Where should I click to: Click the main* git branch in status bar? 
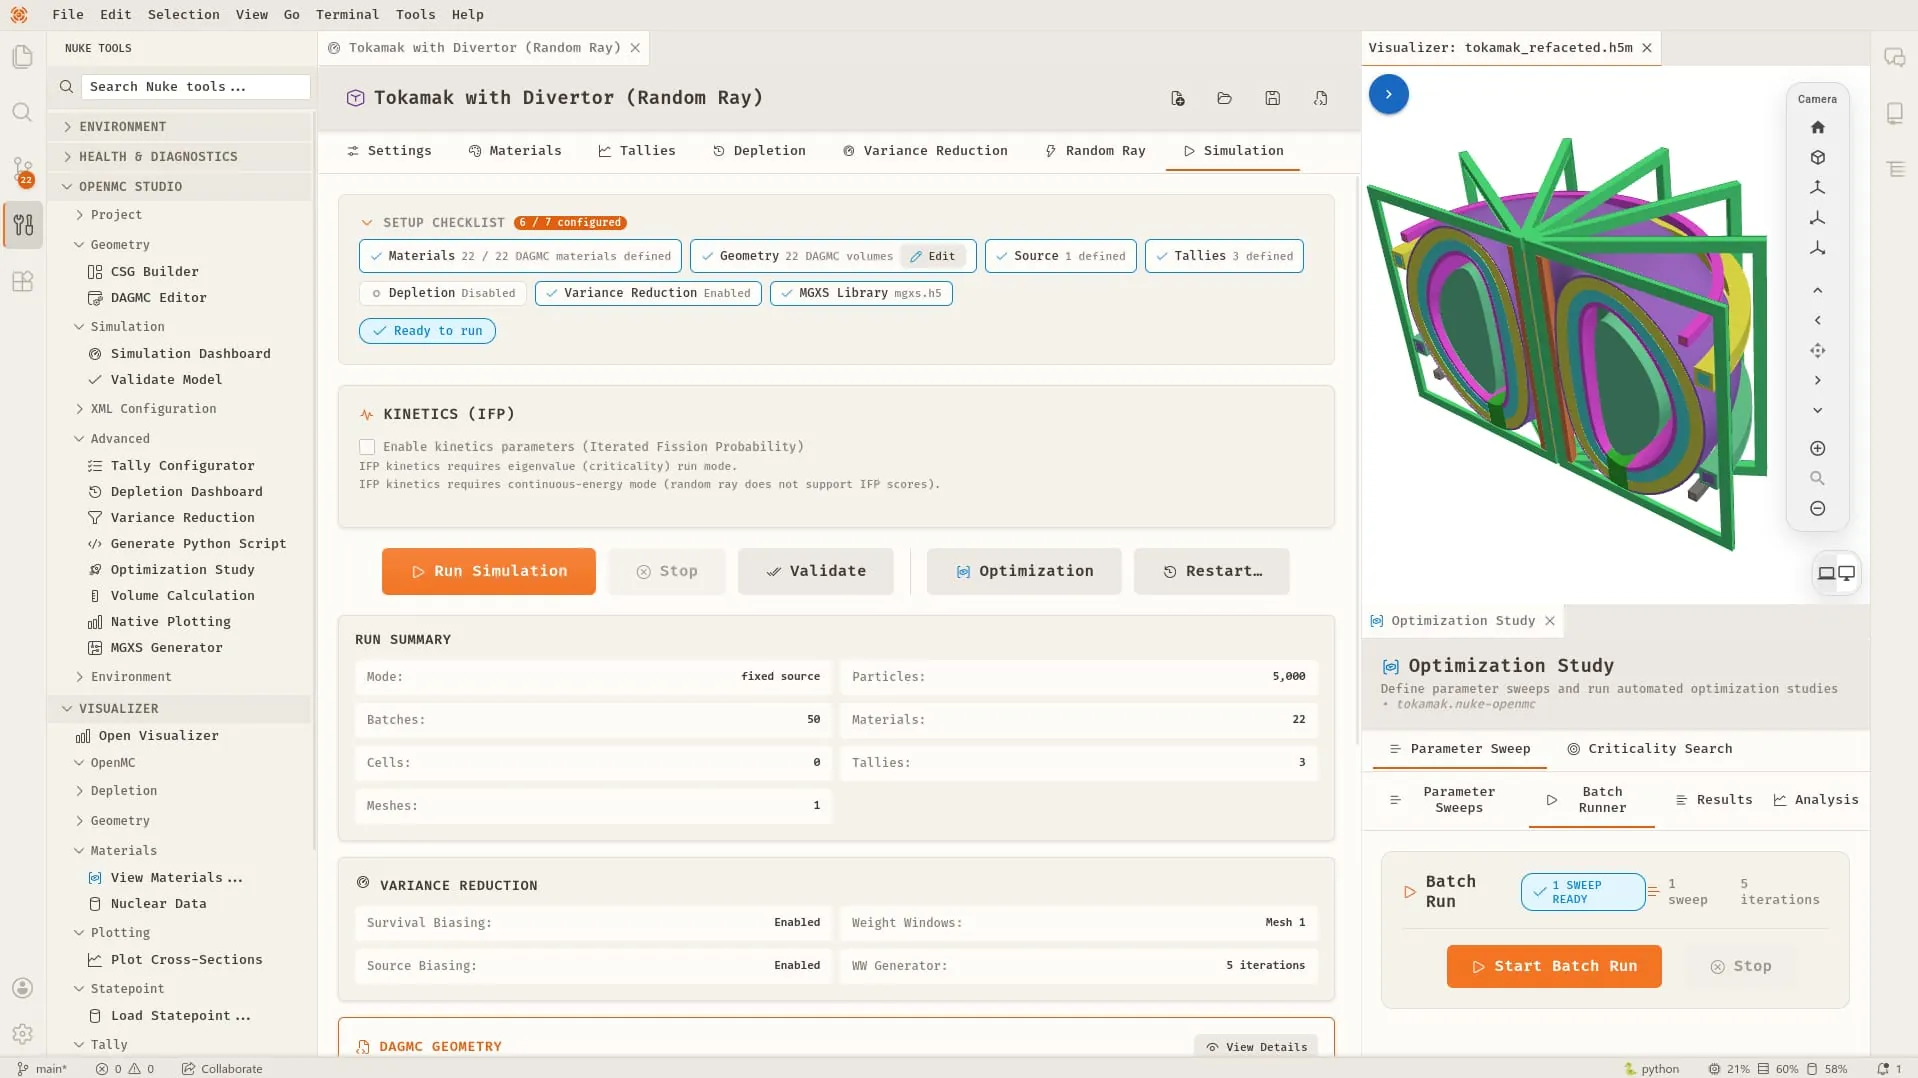pyautogui.click(x=42, y=1069)
